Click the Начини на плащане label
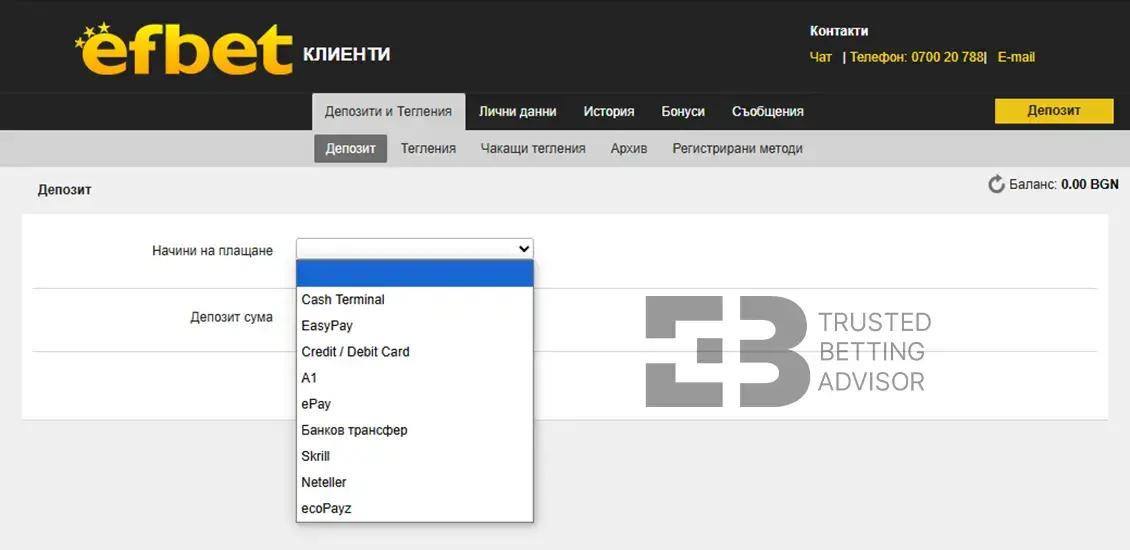 coord(213,251)
